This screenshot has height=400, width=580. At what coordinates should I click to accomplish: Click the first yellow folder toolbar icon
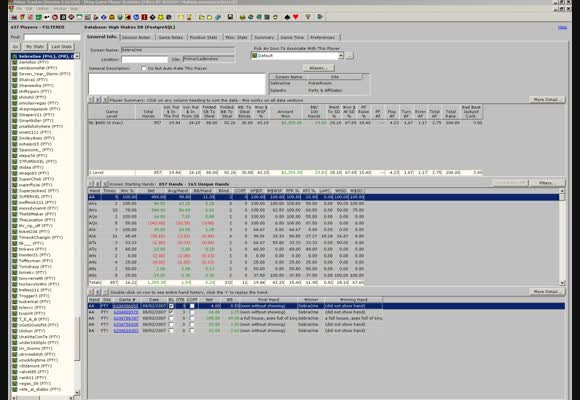click(202, 17)
